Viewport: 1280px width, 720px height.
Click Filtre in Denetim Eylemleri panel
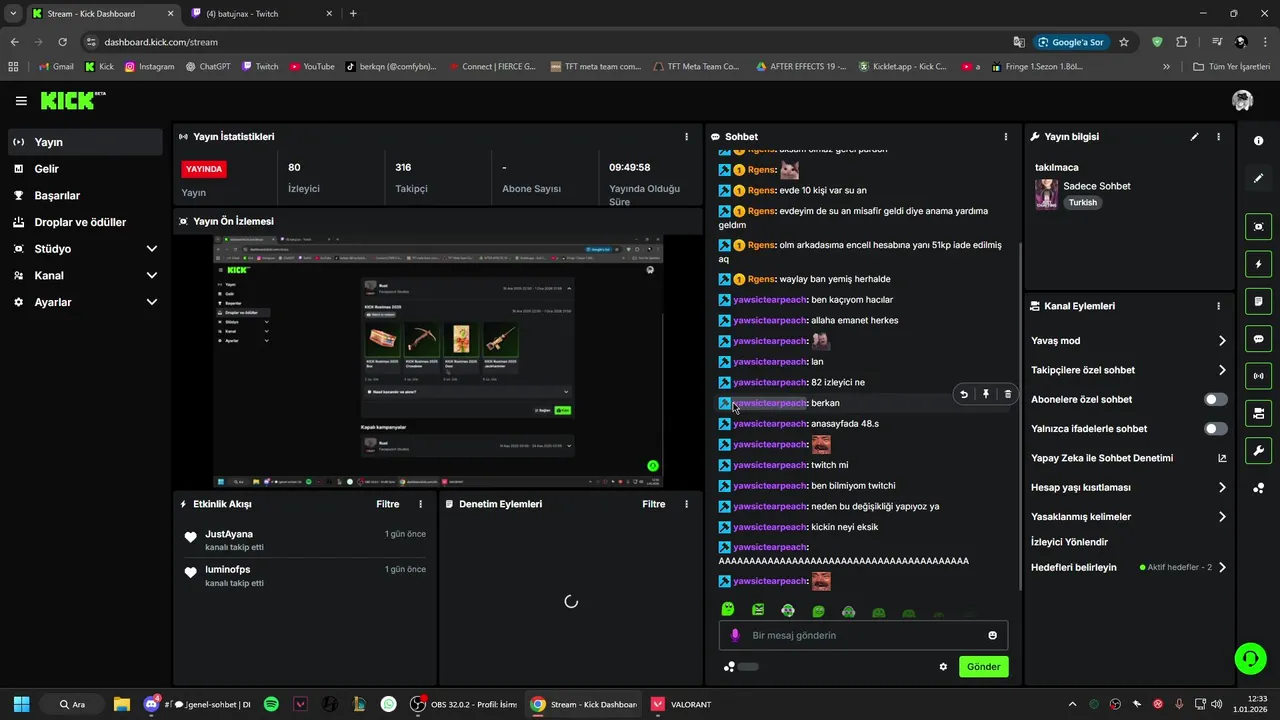[654, 504]
